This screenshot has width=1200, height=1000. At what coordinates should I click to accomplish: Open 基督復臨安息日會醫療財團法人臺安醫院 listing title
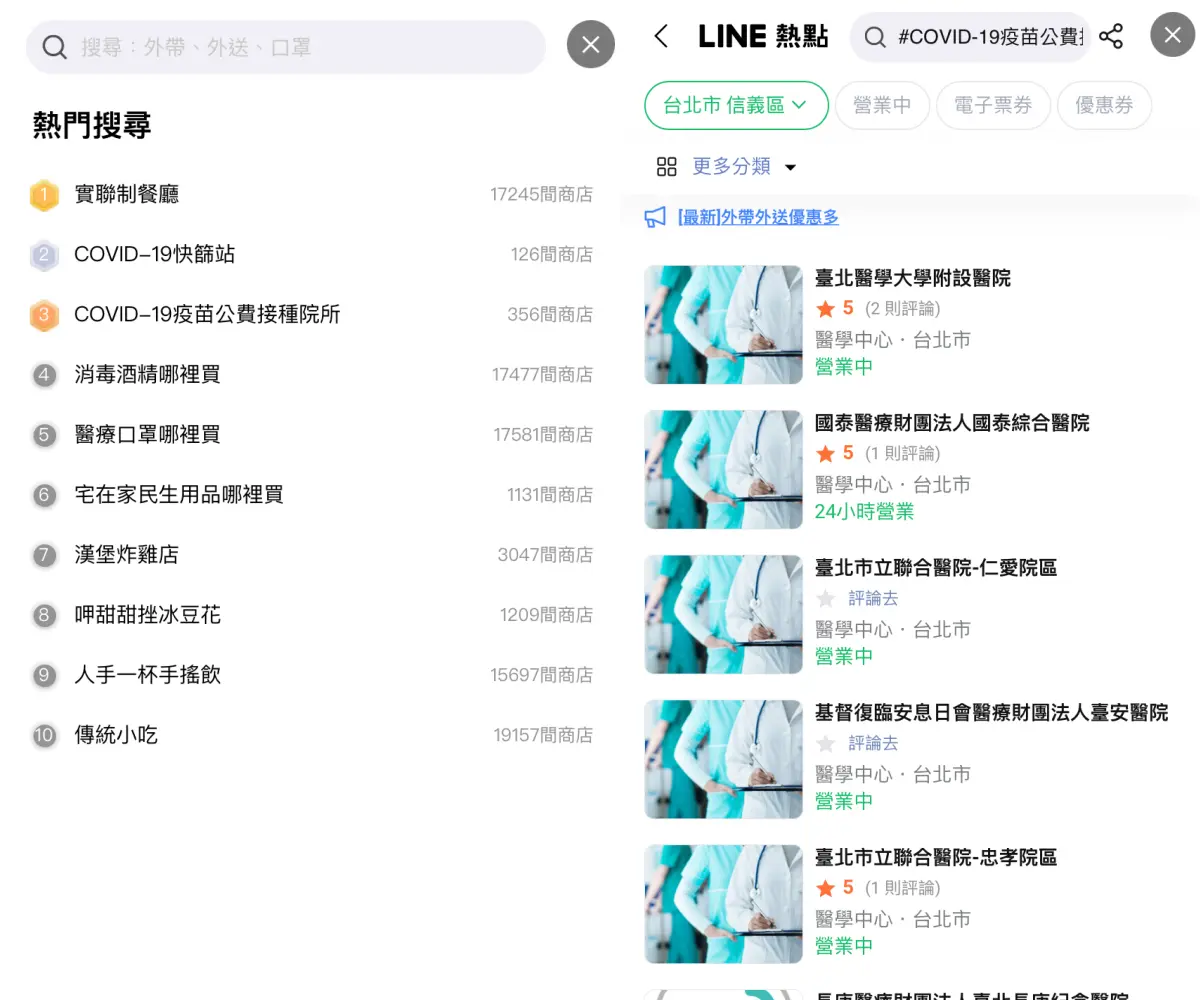coord(991,713)
